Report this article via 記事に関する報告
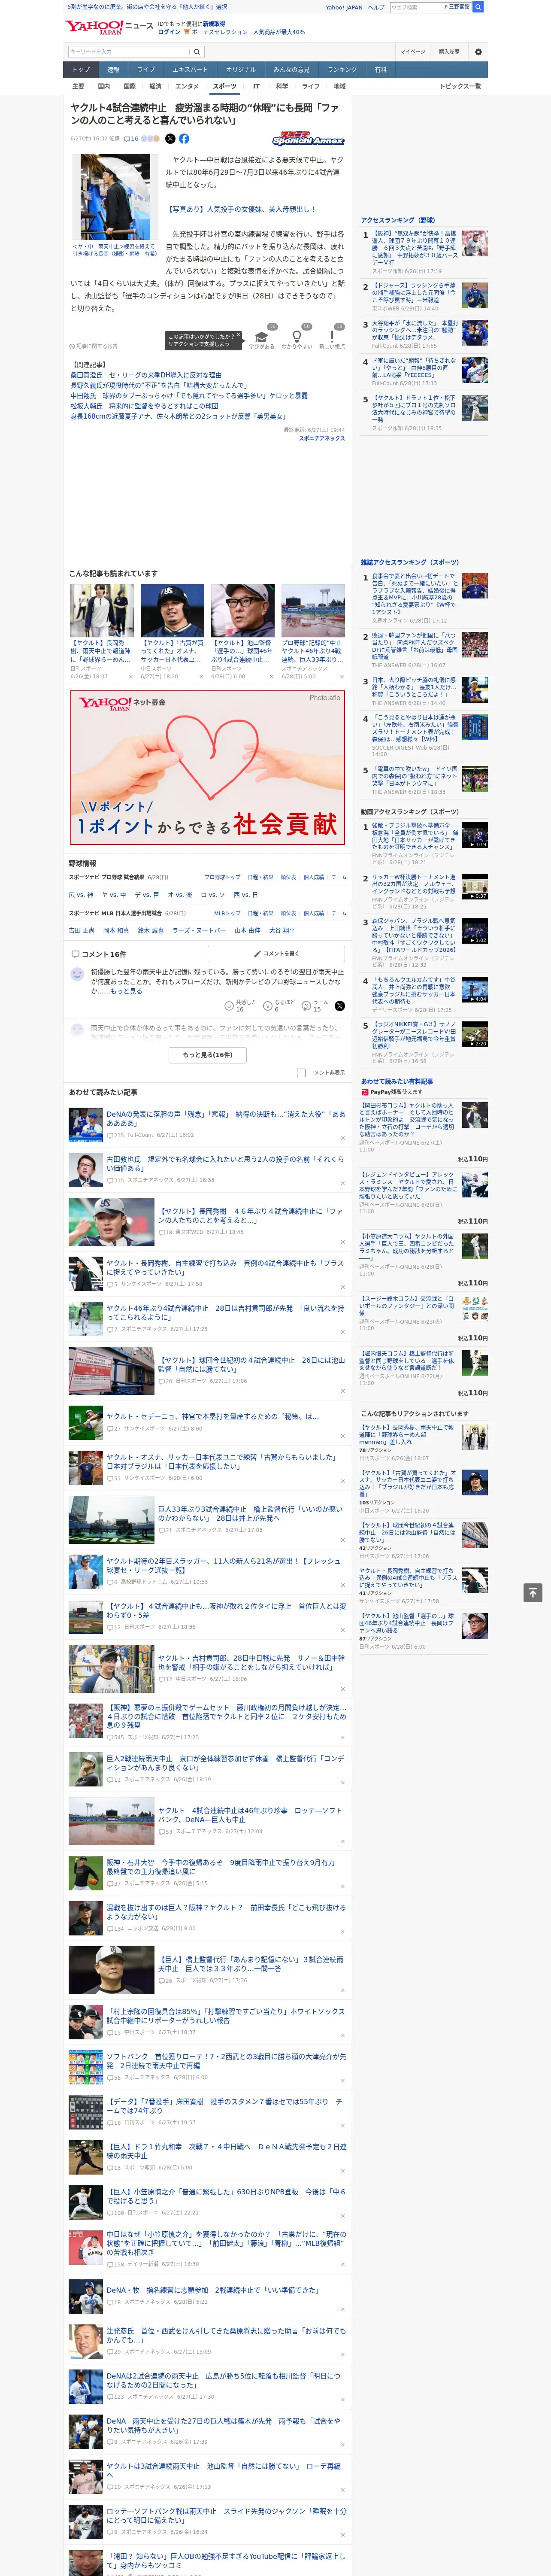This screenshot has height=2576, width=551. pos(94,346)
